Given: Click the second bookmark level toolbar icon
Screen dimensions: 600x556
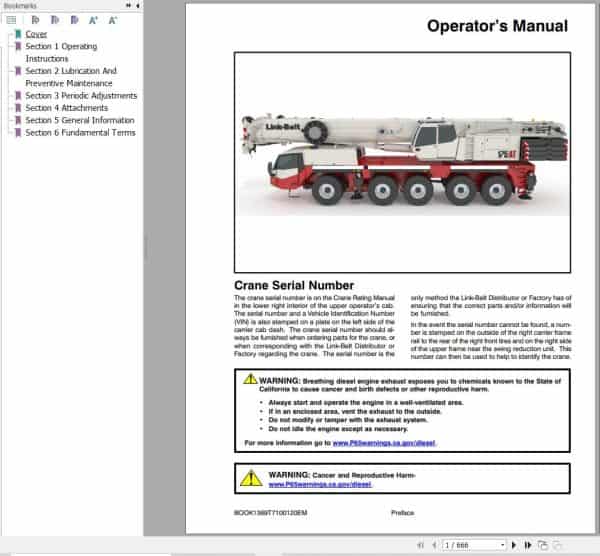Looking at the screenshot, I should click(x=55, y=20).
